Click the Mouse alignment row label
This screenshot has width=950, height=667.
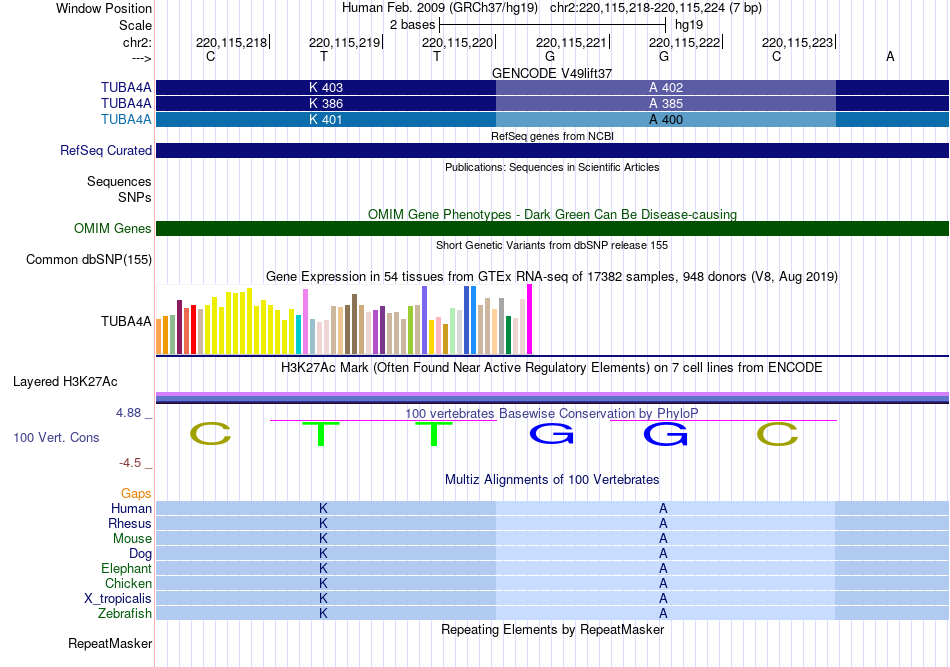tap(132, 539)
